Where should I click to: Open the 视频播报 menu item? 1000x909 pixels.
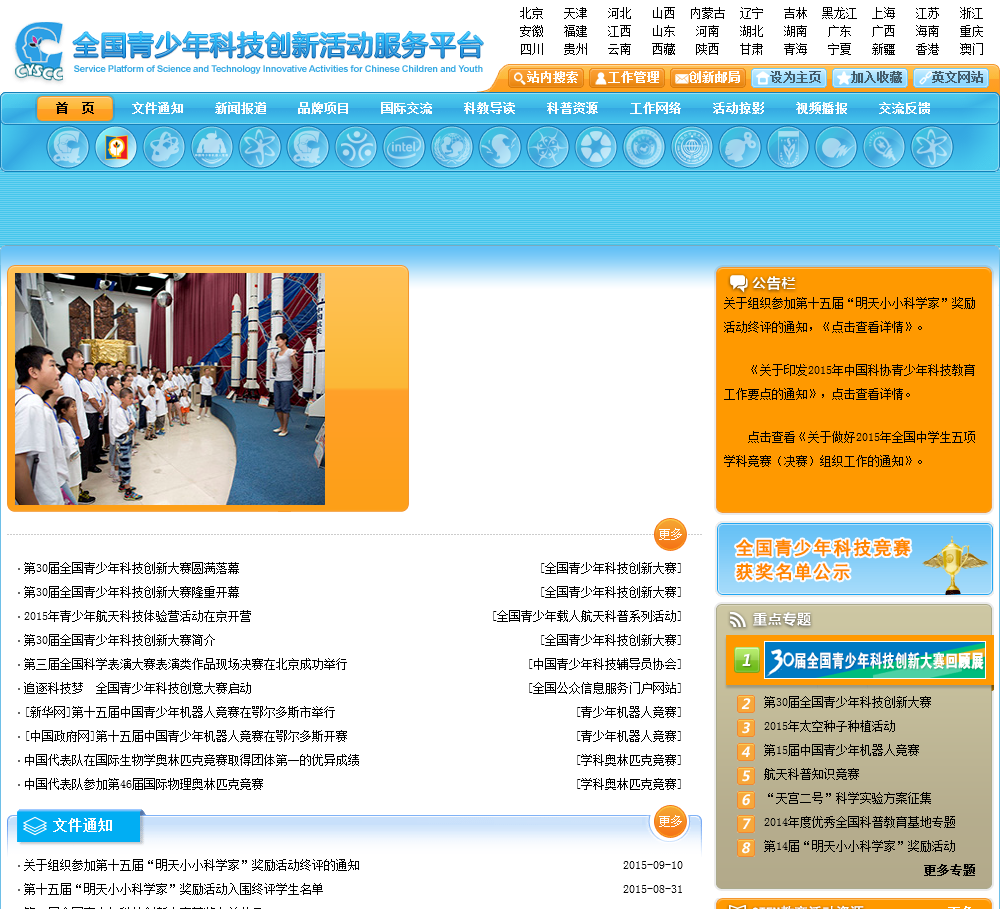[821, 108]
